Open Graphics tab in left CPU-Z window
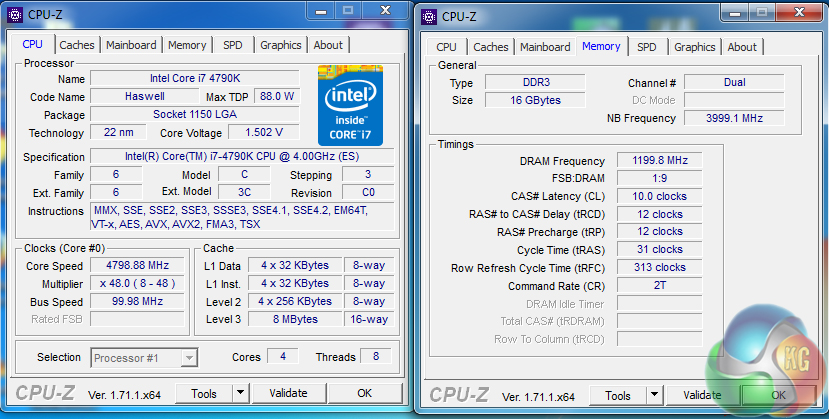Image resolution: width=829 pixels, height=419 pixels. [281, 45]
